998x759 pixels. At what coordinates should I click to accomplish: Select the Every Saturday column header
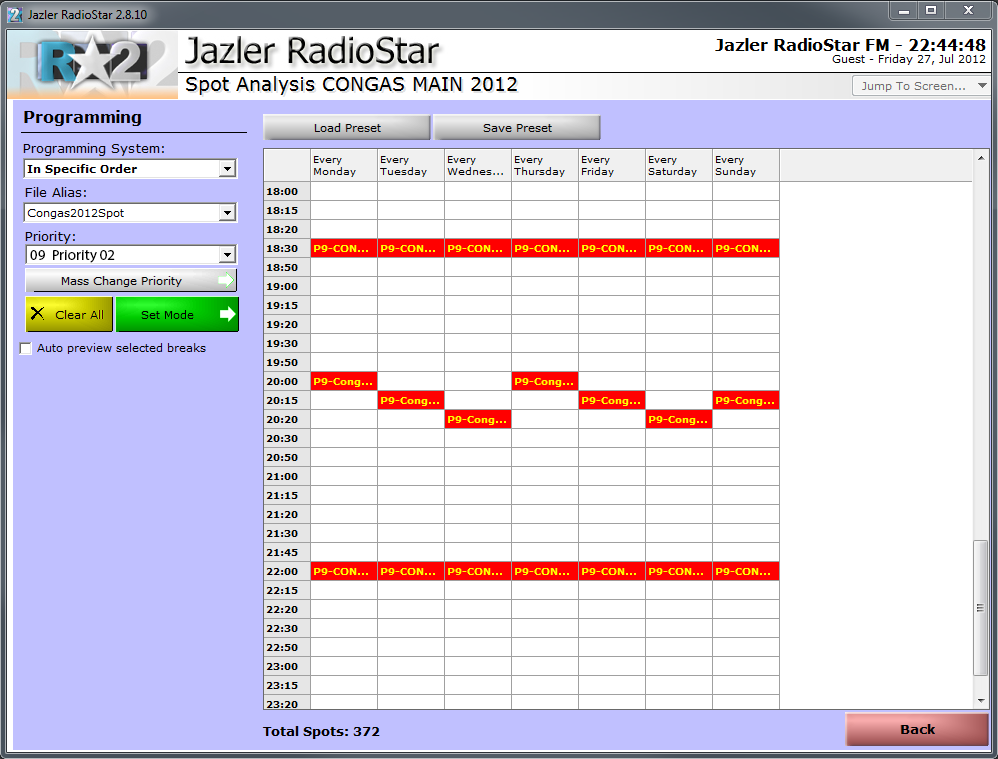678,166
